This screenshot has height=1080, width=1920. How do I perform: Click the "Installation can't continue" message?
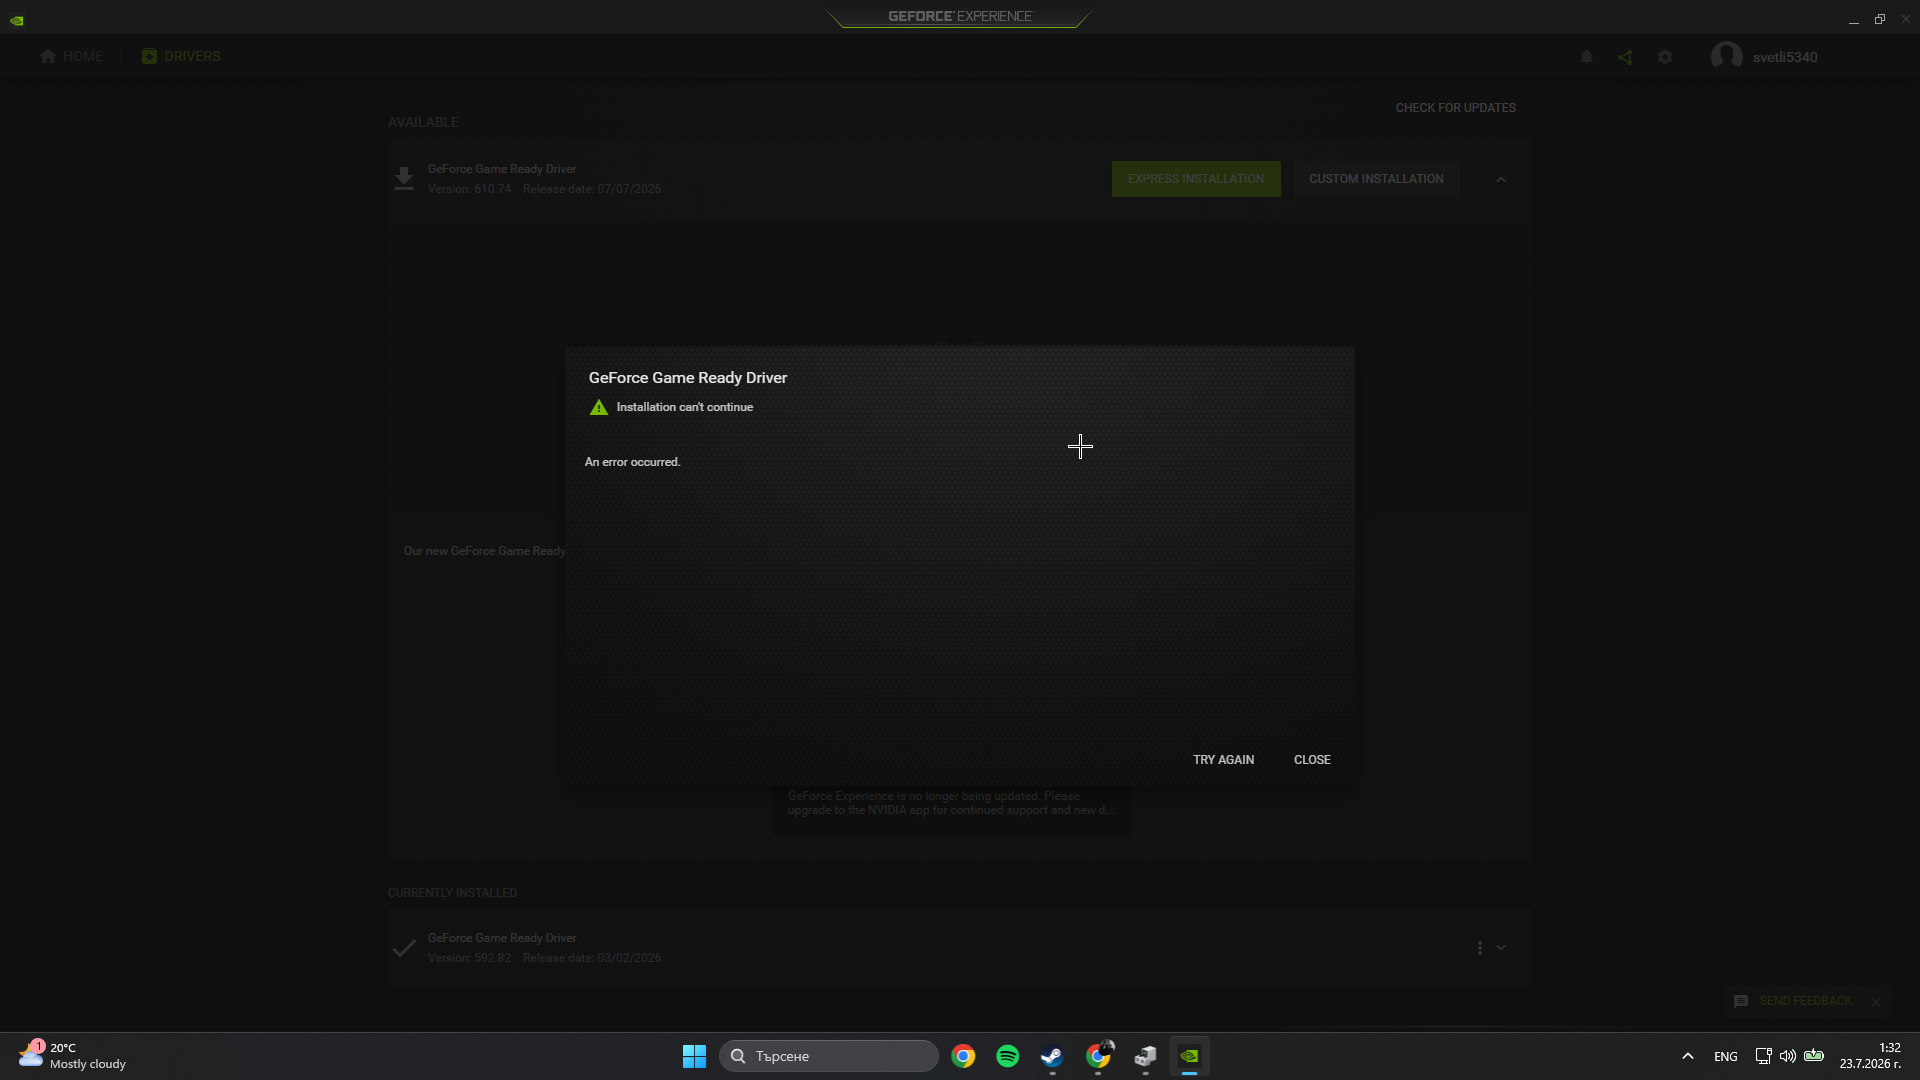pos(685,407)
